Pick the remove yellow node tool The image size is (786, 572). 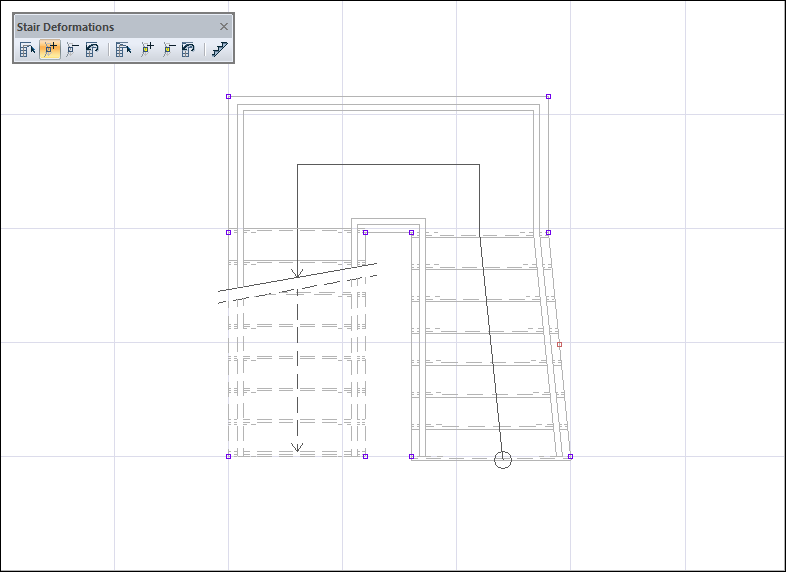coord(168,49)
